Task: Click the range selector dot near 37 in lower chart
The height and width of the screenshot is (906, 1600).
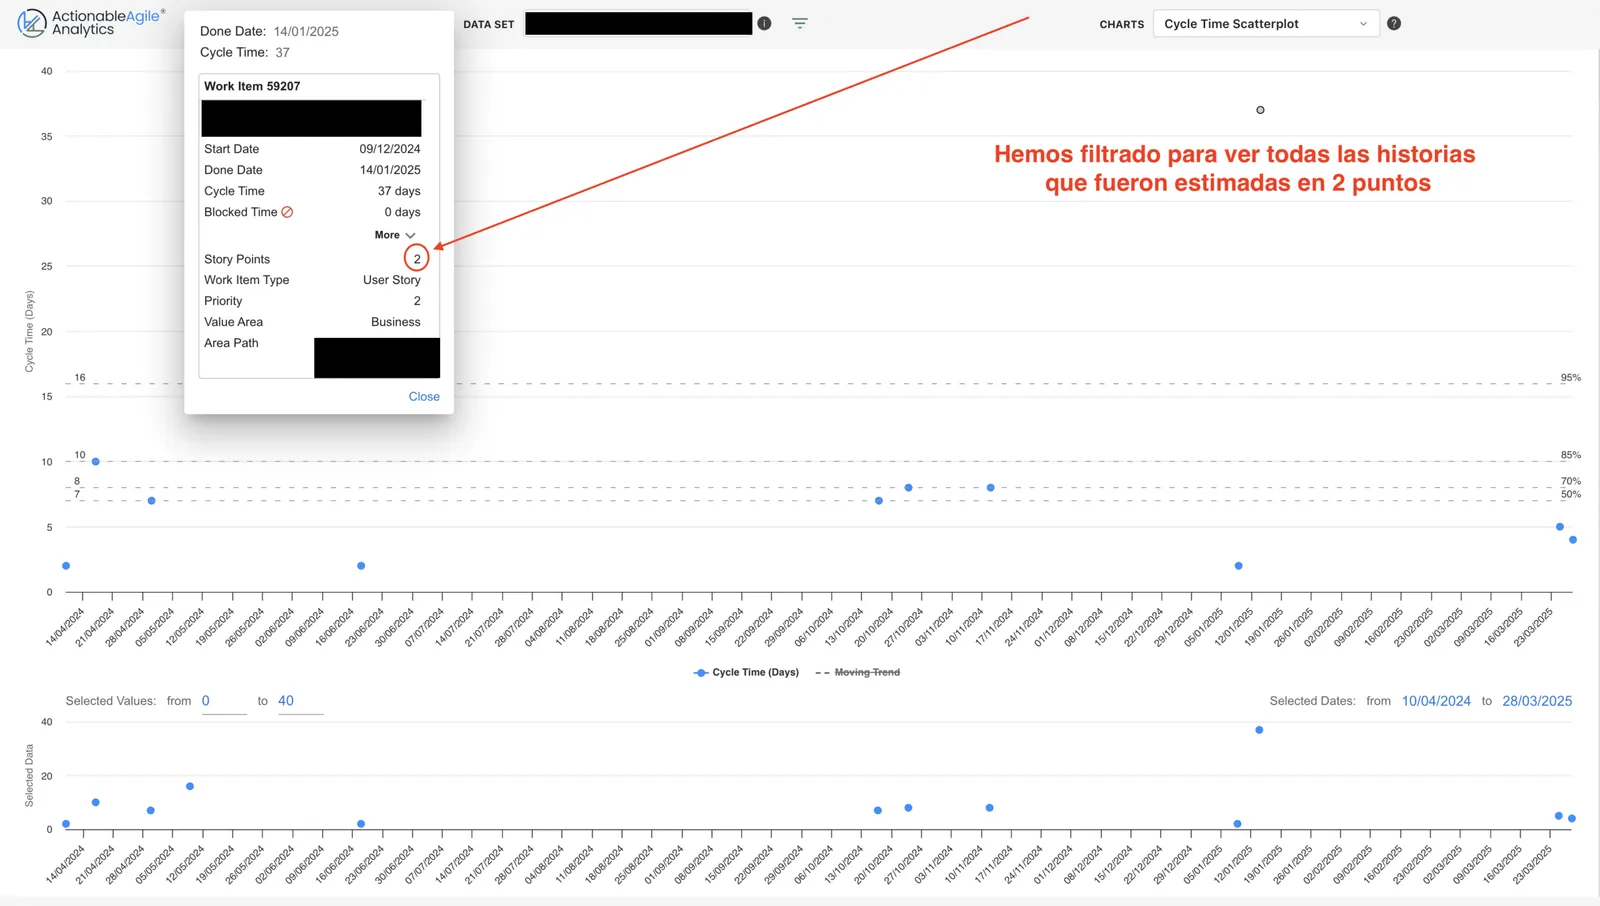Action: click(1259, 730)
